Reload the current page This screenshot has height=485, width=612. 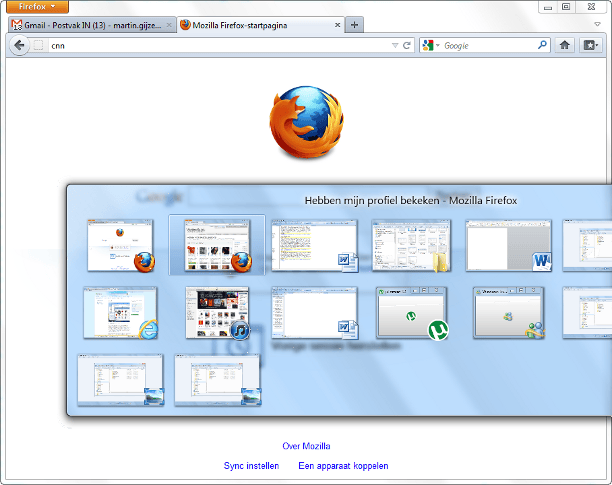(407, 46)
